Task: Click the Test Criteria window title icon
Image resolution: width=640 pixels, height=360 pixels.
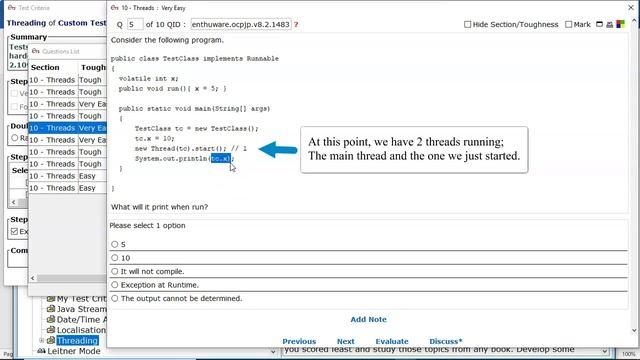Action: (x=11, y=8)
